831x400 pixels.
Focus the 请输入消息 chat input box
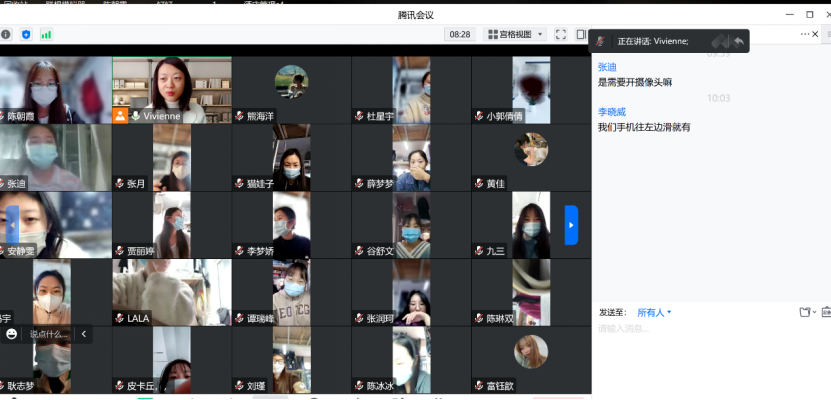[711, 360]
